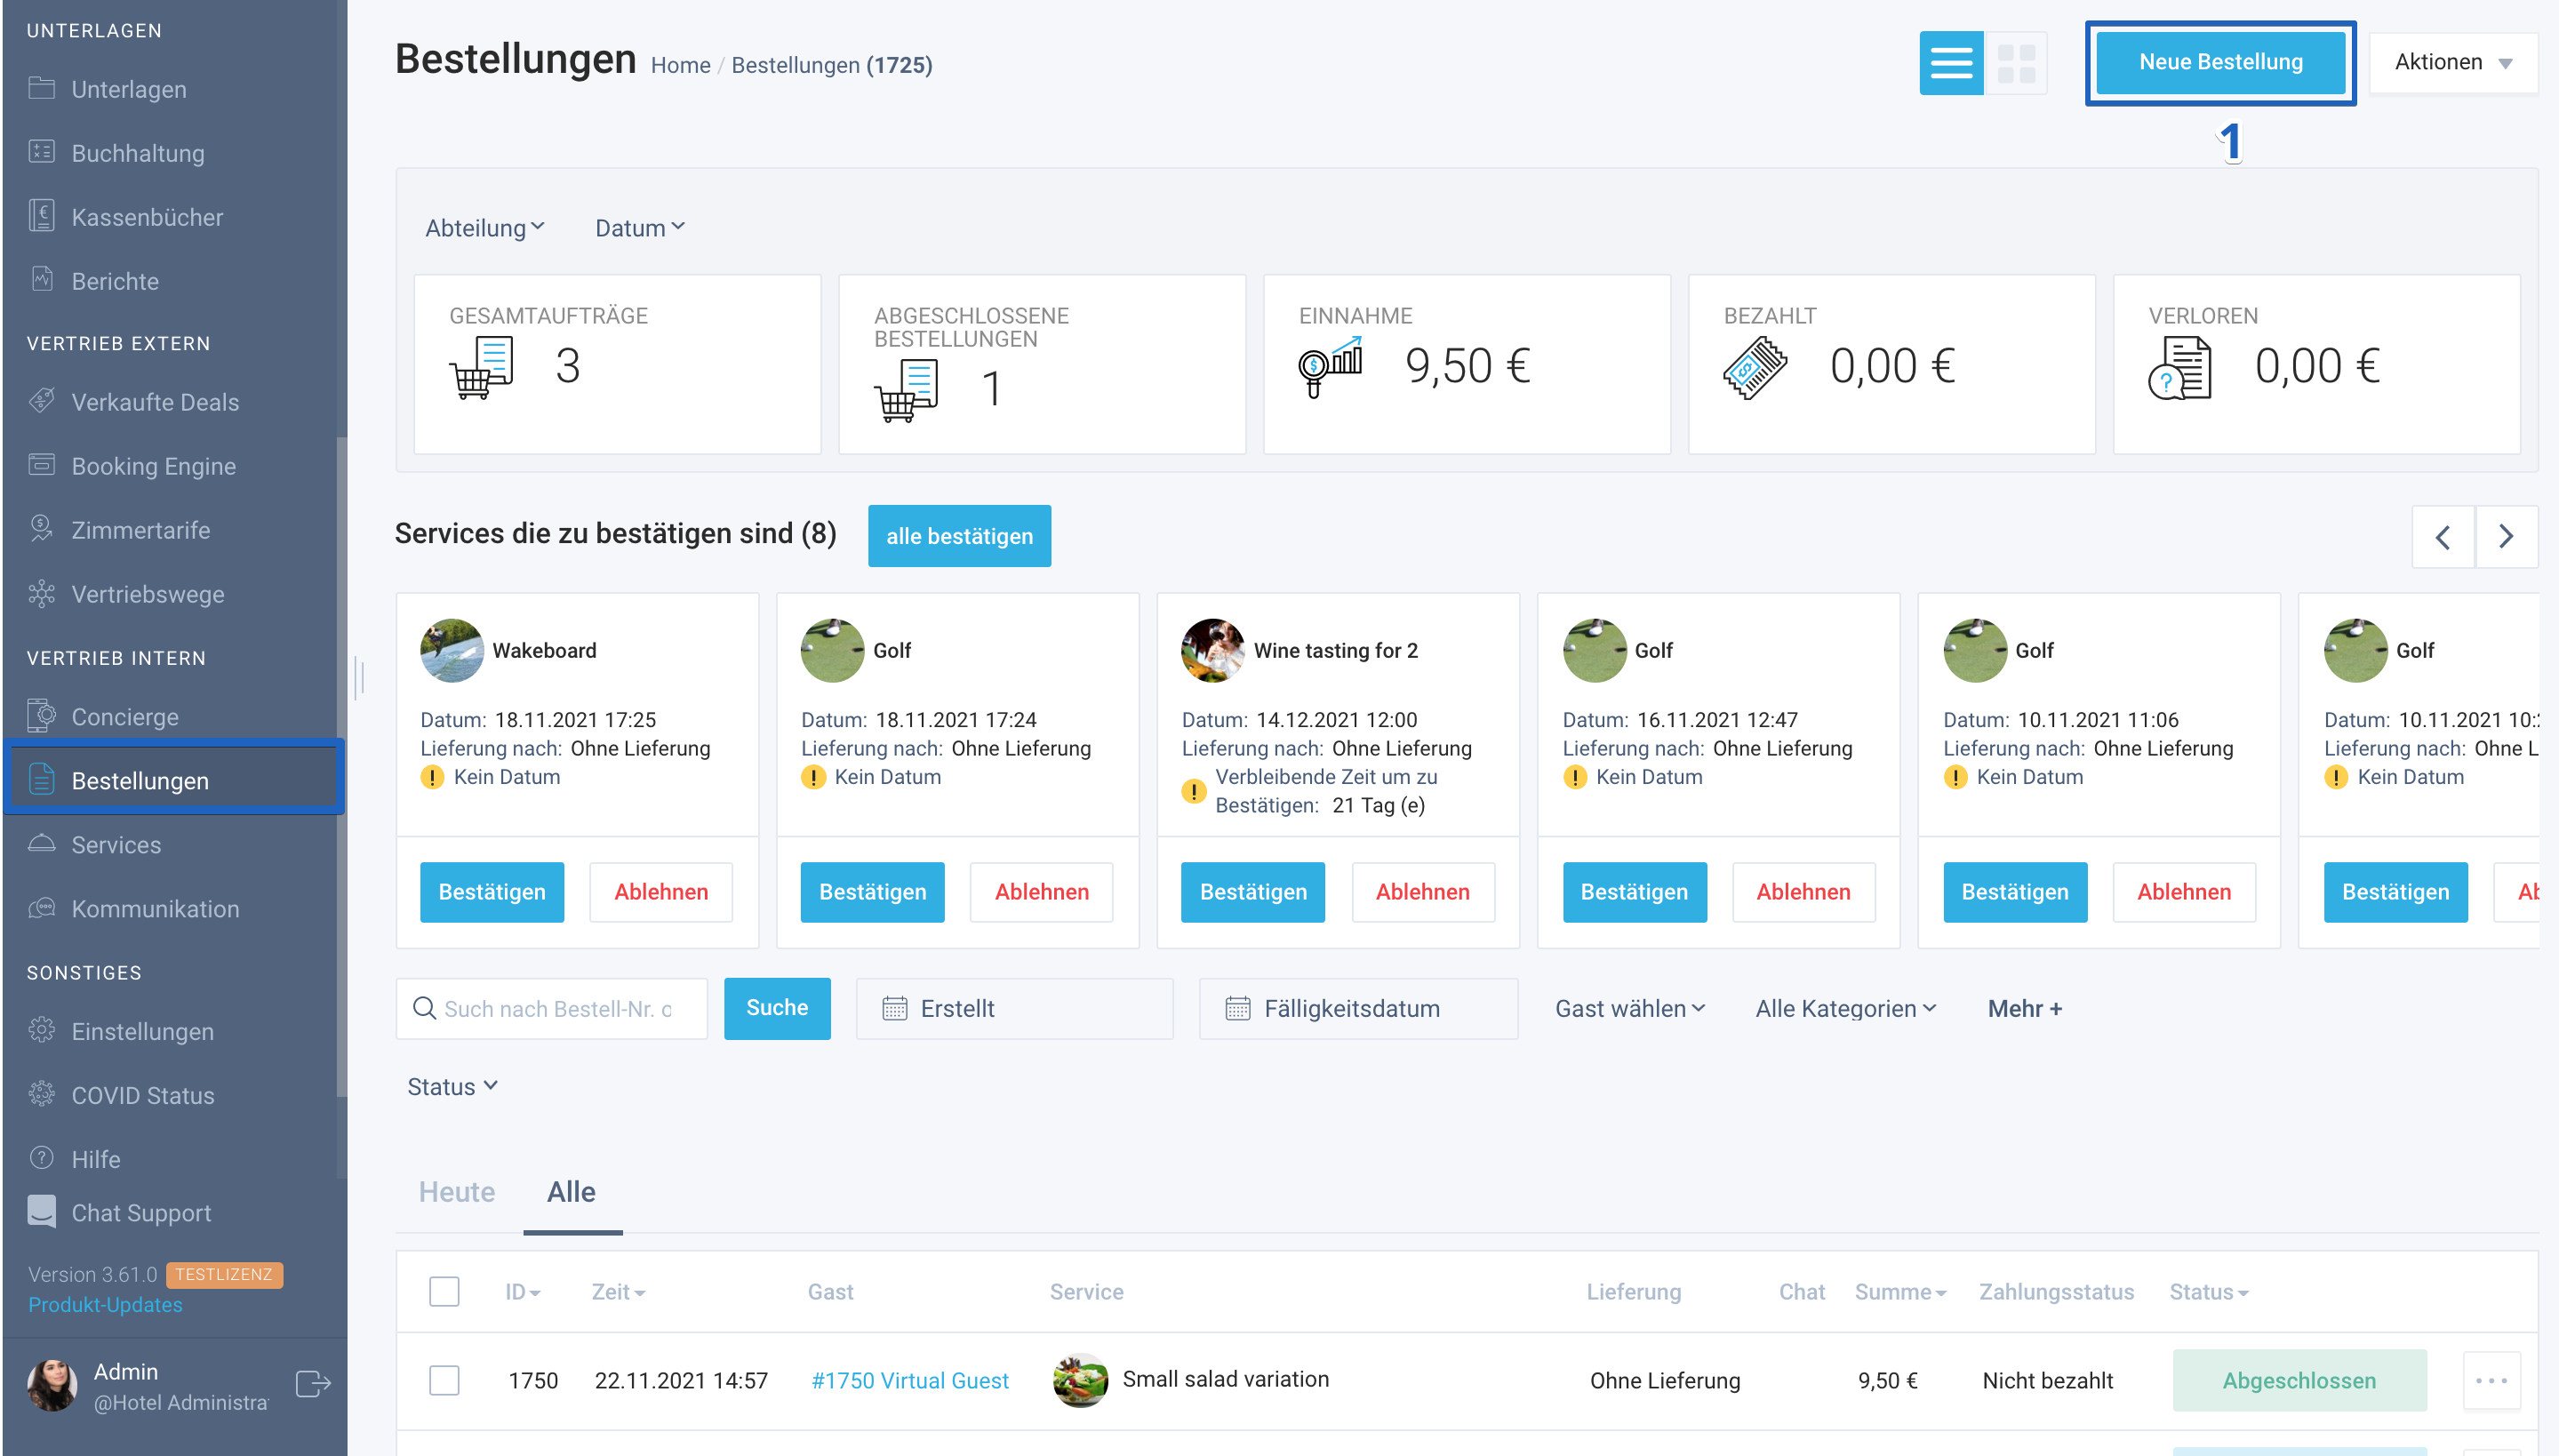Screen dimensions: 2559x1456
Task: Click the logout icon next to Admin
Action: click(313, 1384)
